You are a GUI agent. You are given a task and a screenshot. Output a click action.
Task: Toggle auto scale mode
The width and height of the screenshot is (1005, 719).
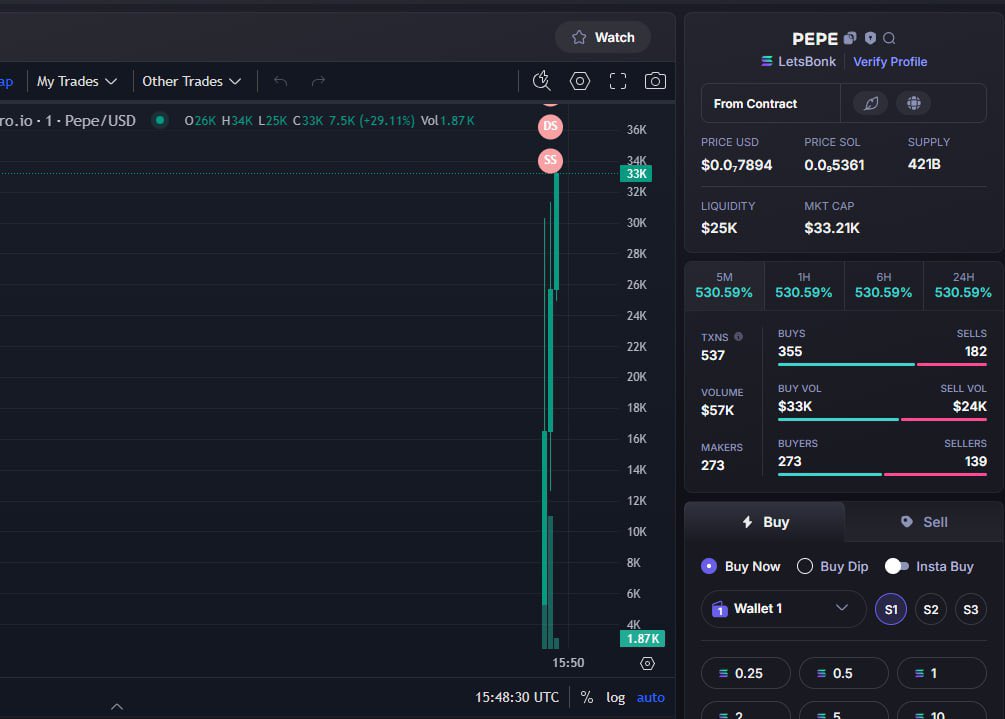651,697
